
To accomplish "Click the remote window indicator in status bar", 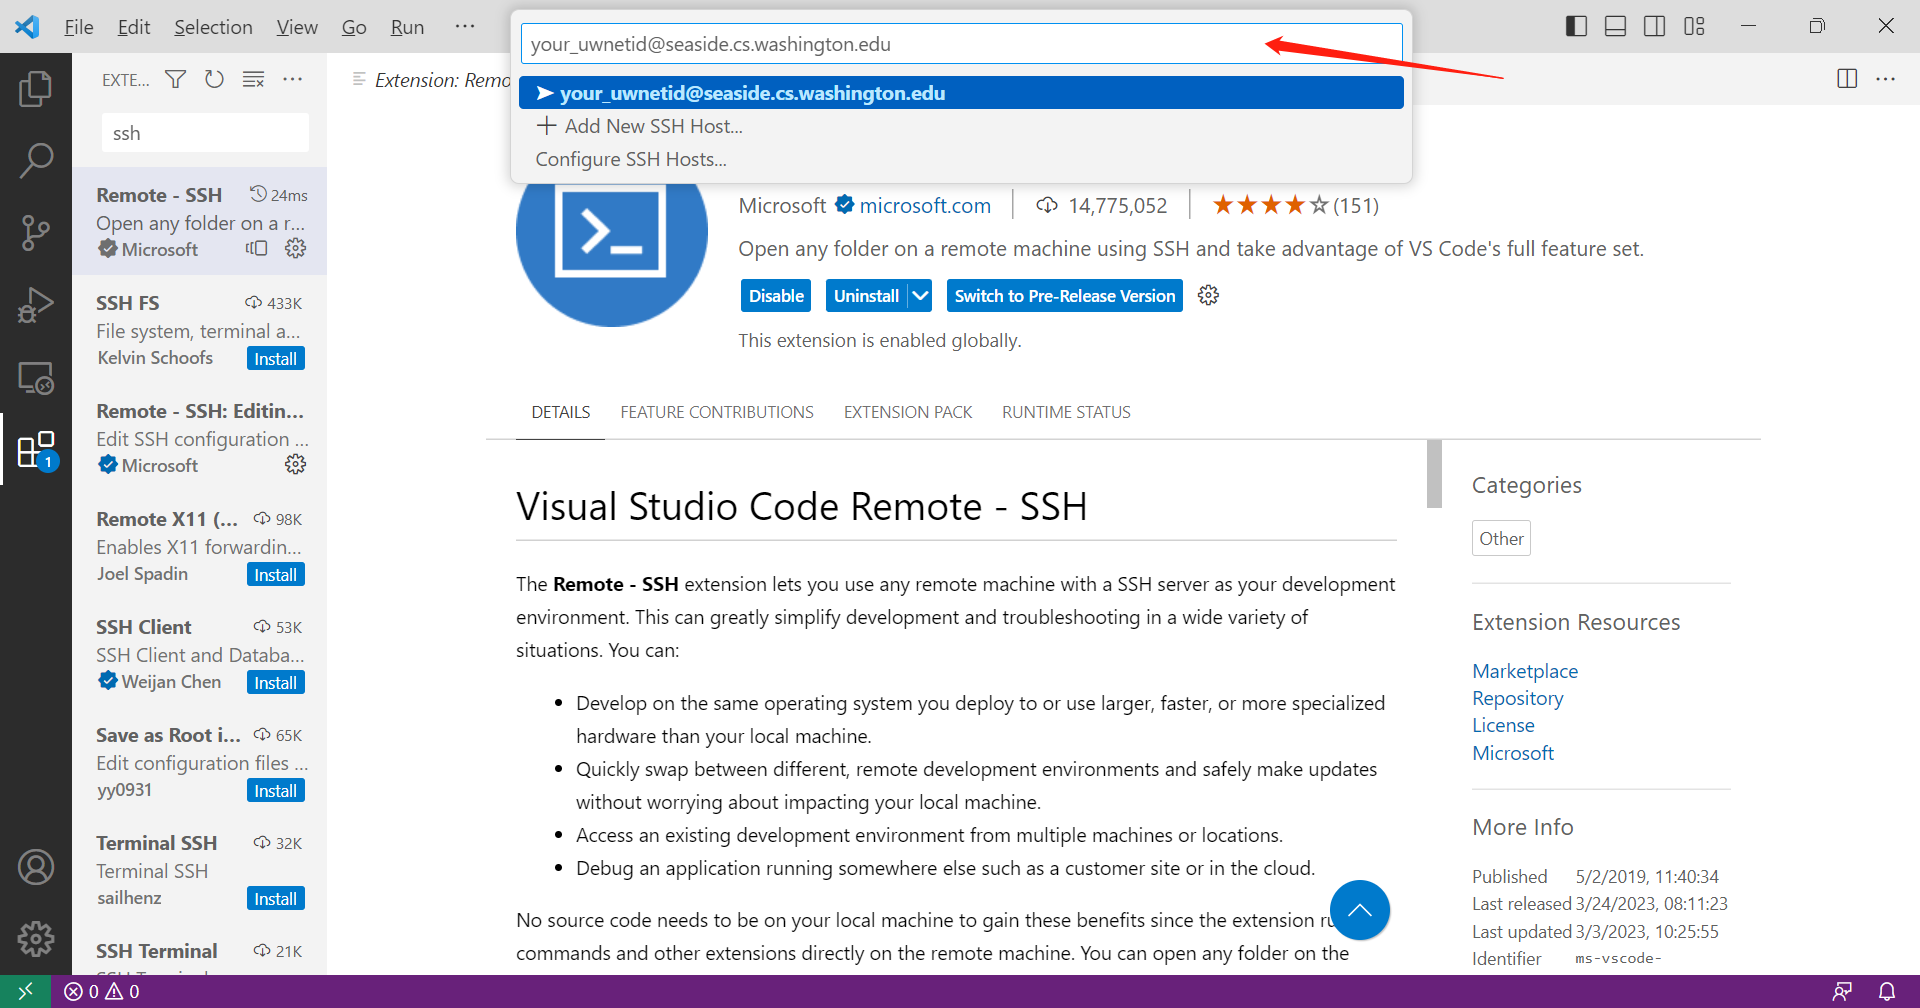I will point(25,991).
